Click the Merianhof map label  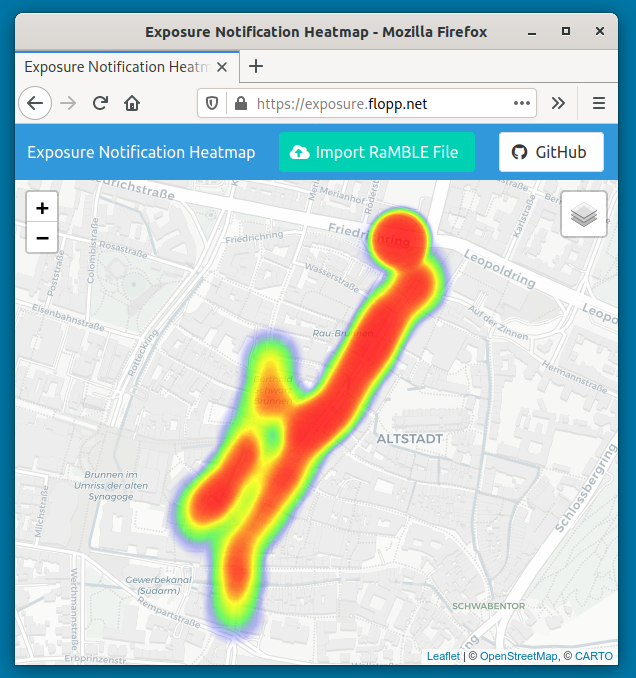tap(342, 195)
